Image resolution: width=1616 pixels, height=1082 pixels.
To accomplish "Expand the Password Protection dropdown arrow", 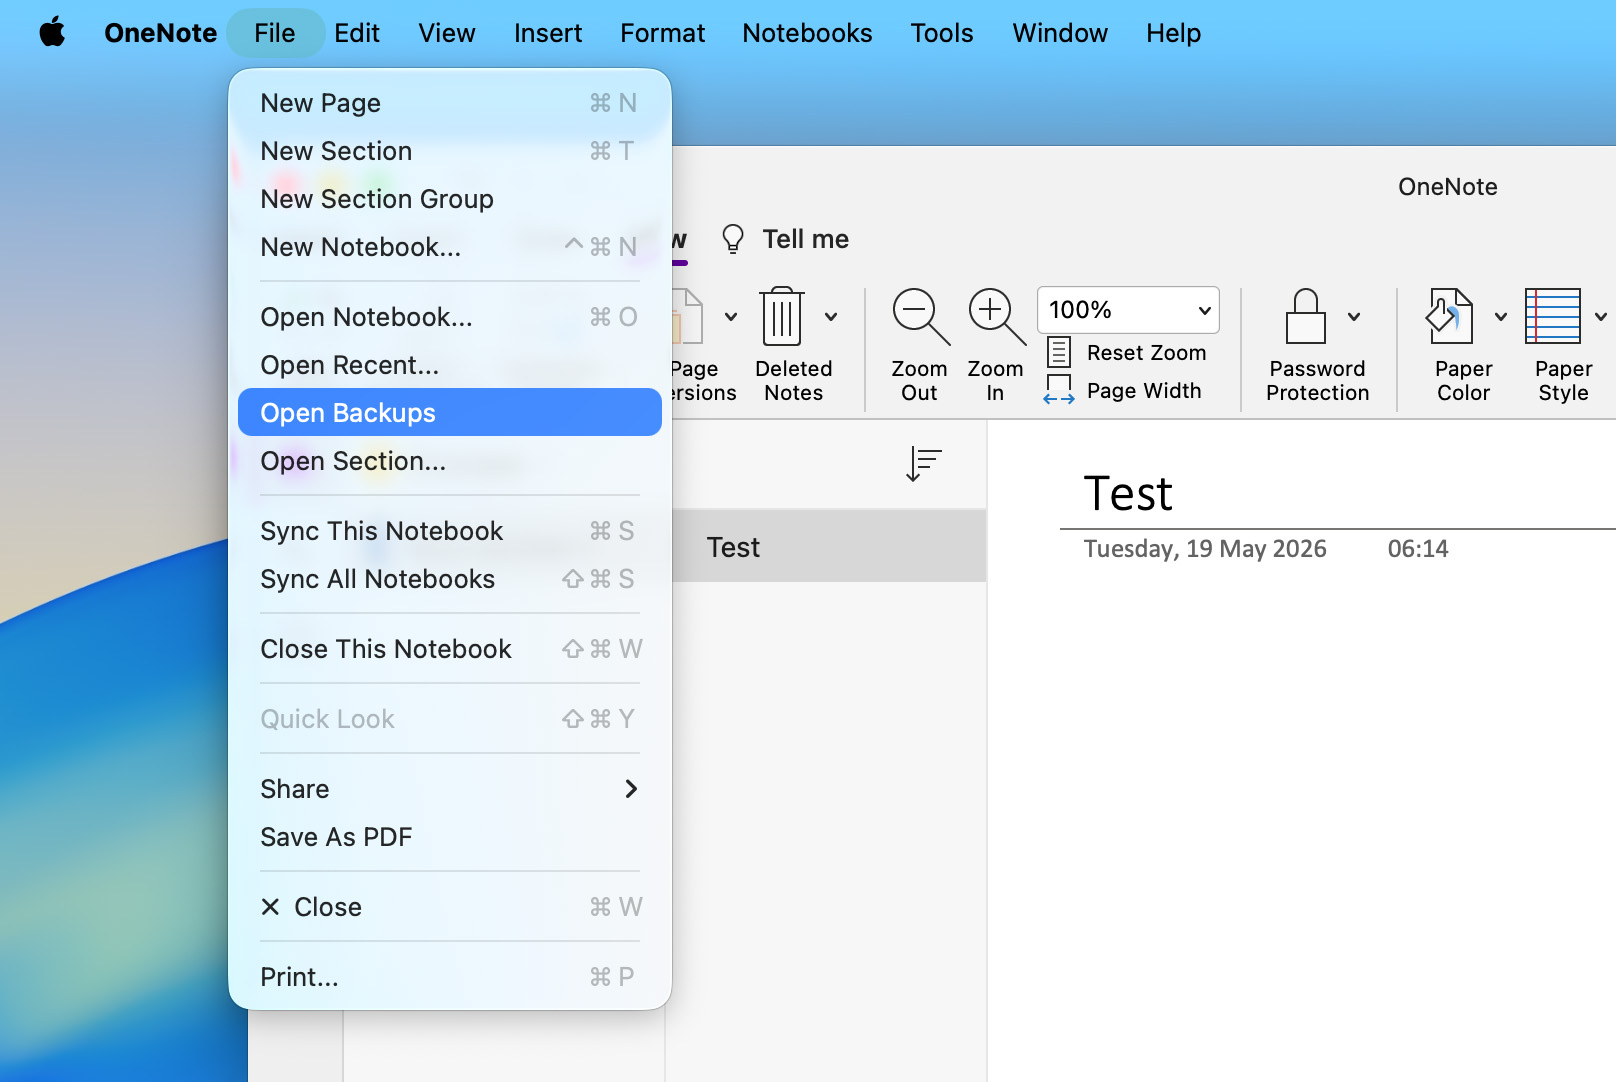I will [1354, 317].
